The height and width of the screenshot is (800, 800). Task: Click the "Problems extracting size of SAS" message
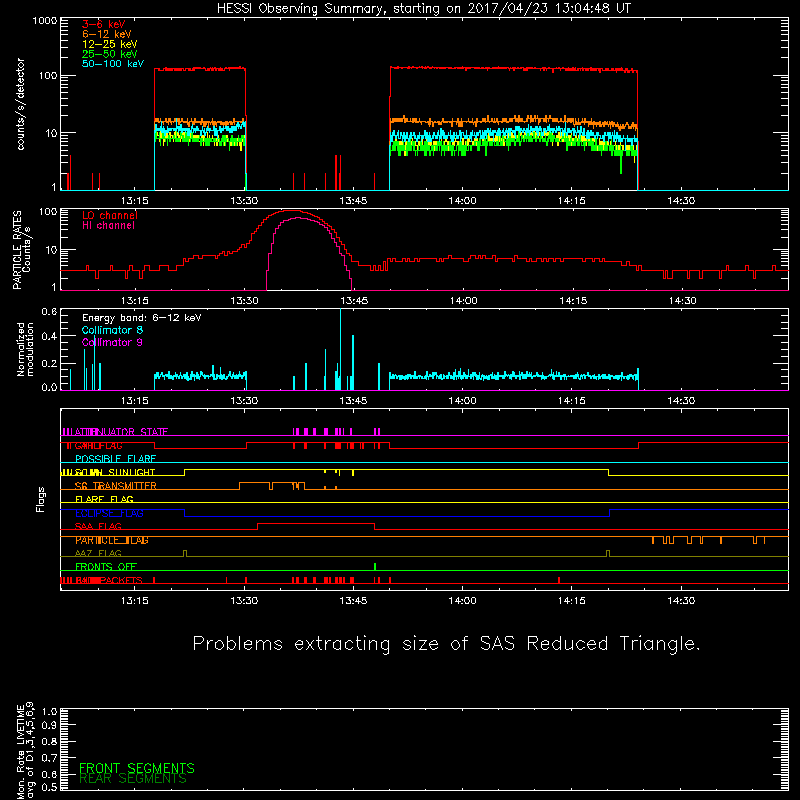point(446,643)
